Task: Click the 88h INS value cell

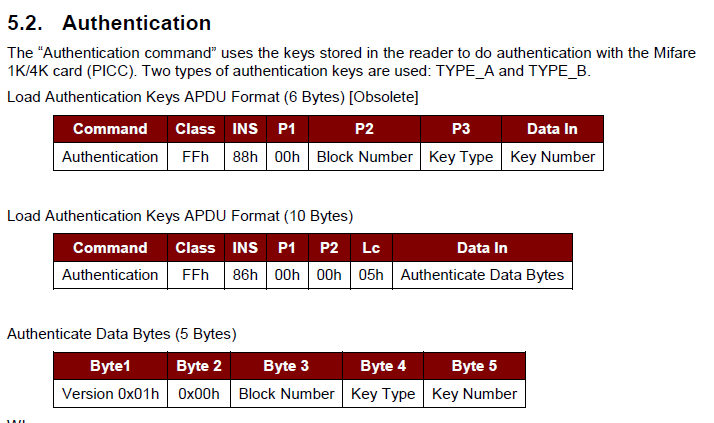Action: click(245, 157)
